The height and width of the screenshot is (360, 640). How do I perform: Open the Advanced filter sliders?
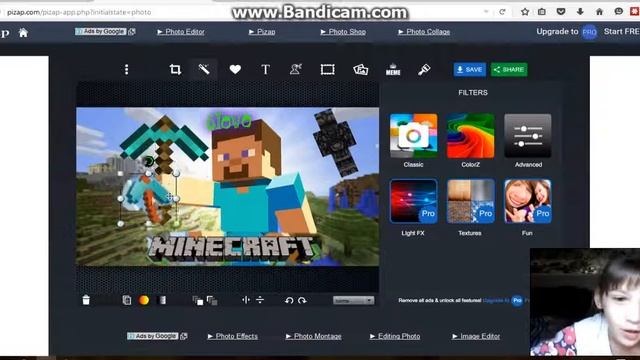click(x=528, y=136)
